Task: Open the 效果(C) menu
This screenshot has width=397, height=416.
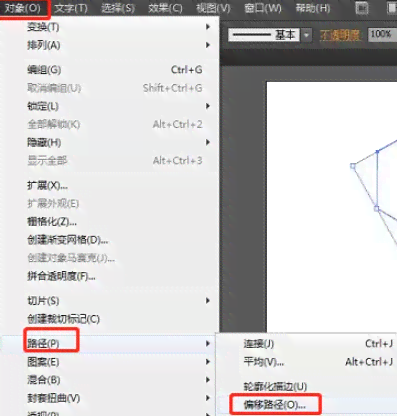Action: coord(165,8)
